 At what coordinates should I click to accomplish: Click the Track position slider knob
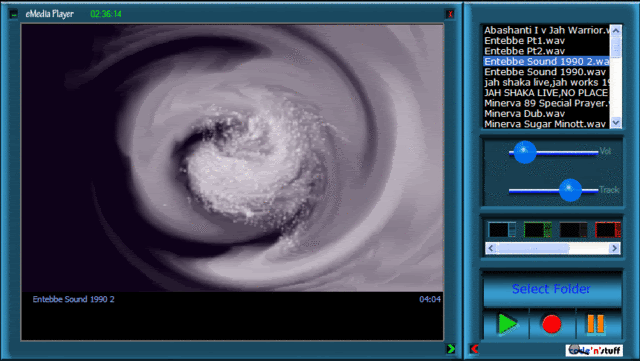(570, 190)
